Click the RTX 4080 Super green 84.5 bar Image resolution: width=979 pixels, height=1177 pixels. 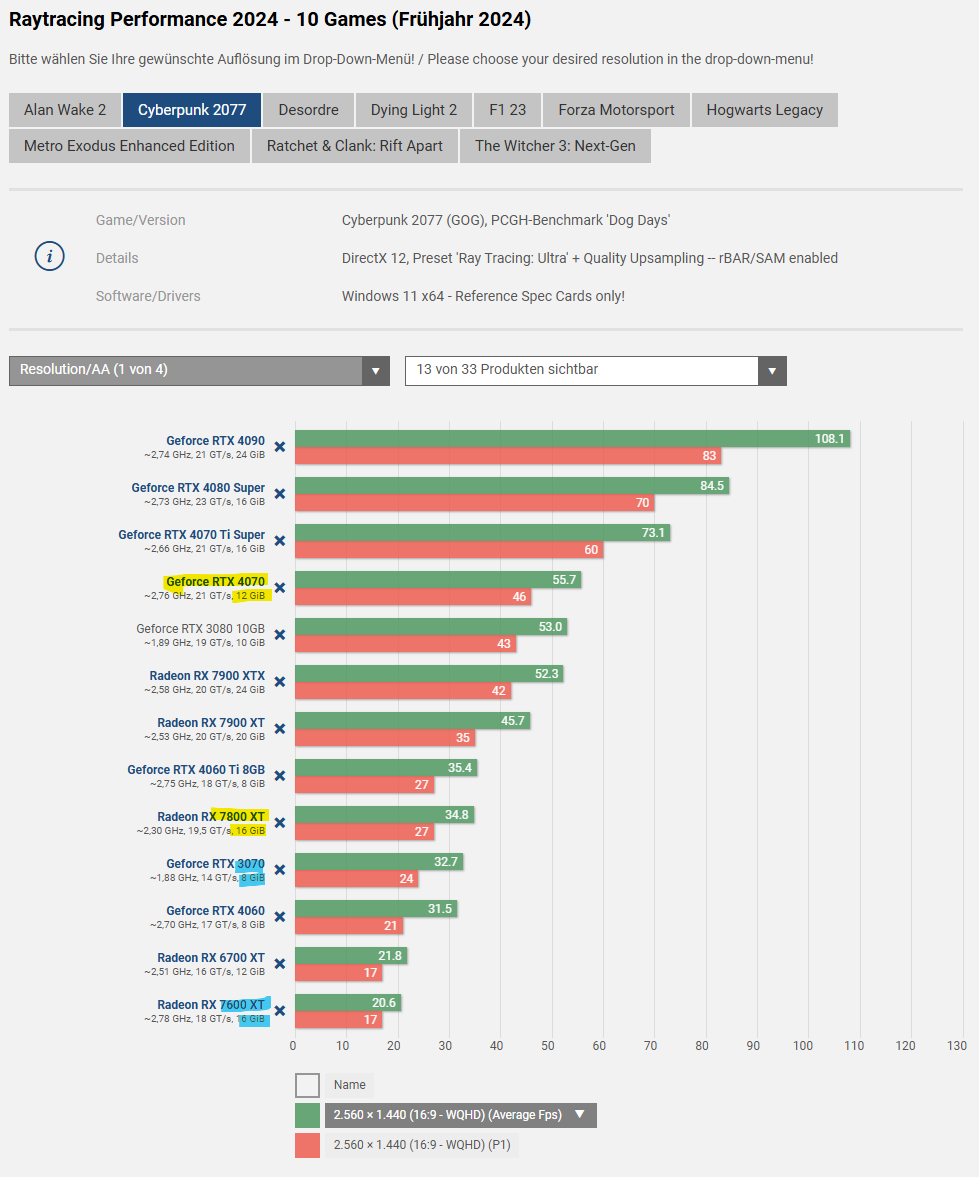click(x=512, y=486)
